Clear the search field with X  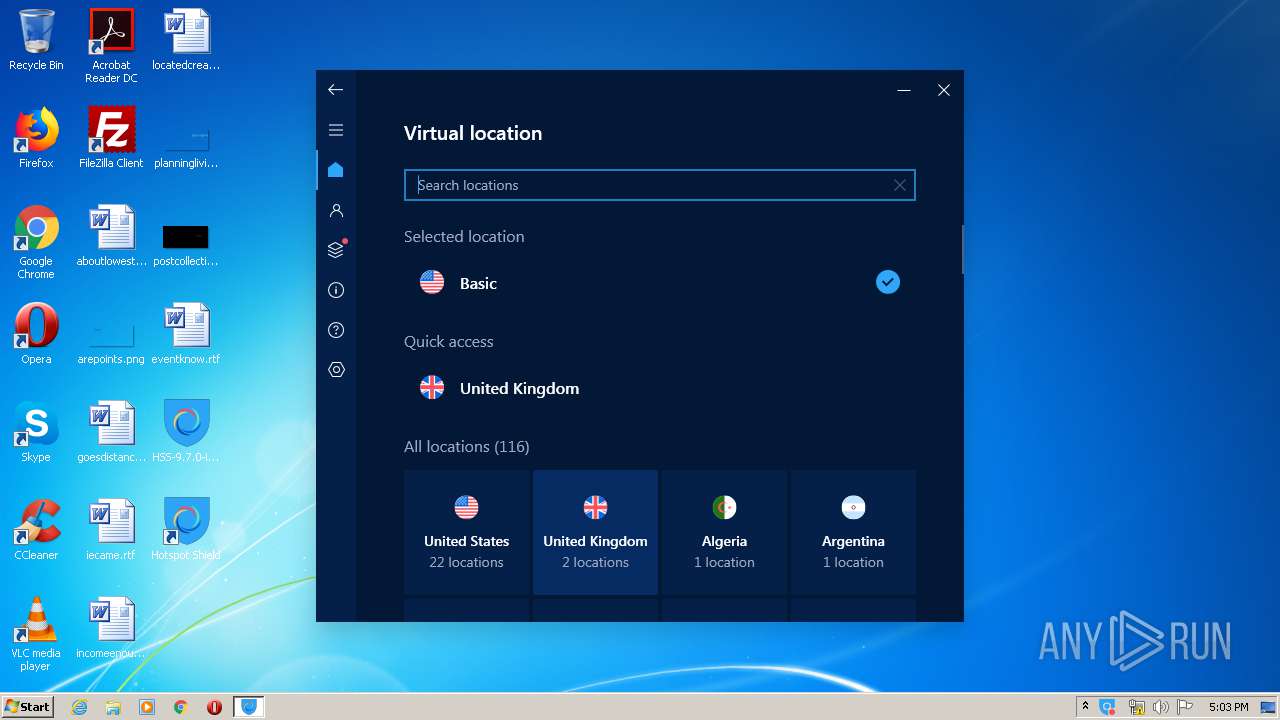[x=900, y=185]
